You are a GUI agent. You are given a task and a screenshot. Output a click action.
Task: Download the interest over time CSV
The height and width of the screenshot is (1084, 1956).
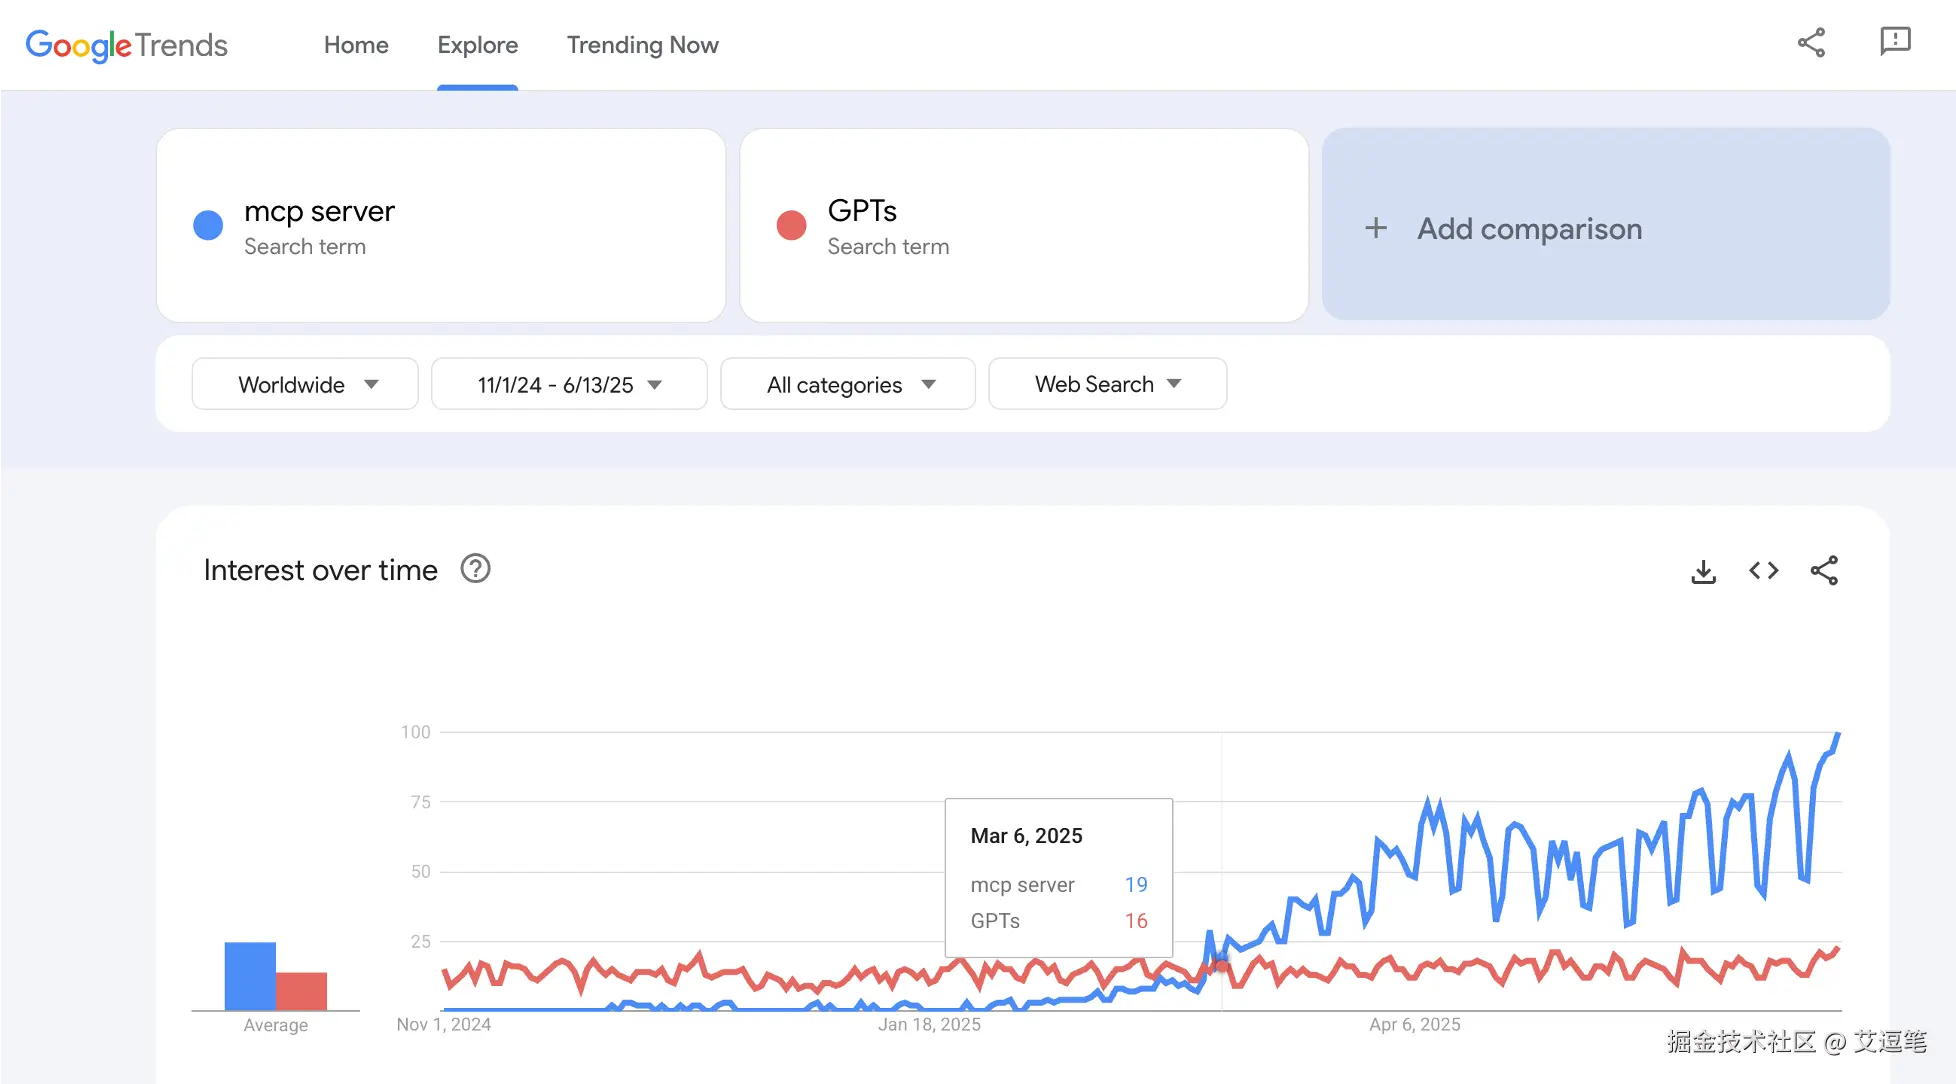1703,571
